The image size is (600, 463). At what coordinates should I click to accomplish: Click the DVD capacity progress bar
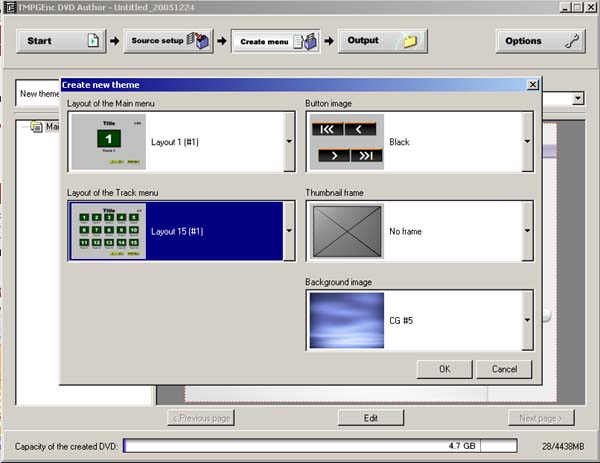[x=321, y=446]
